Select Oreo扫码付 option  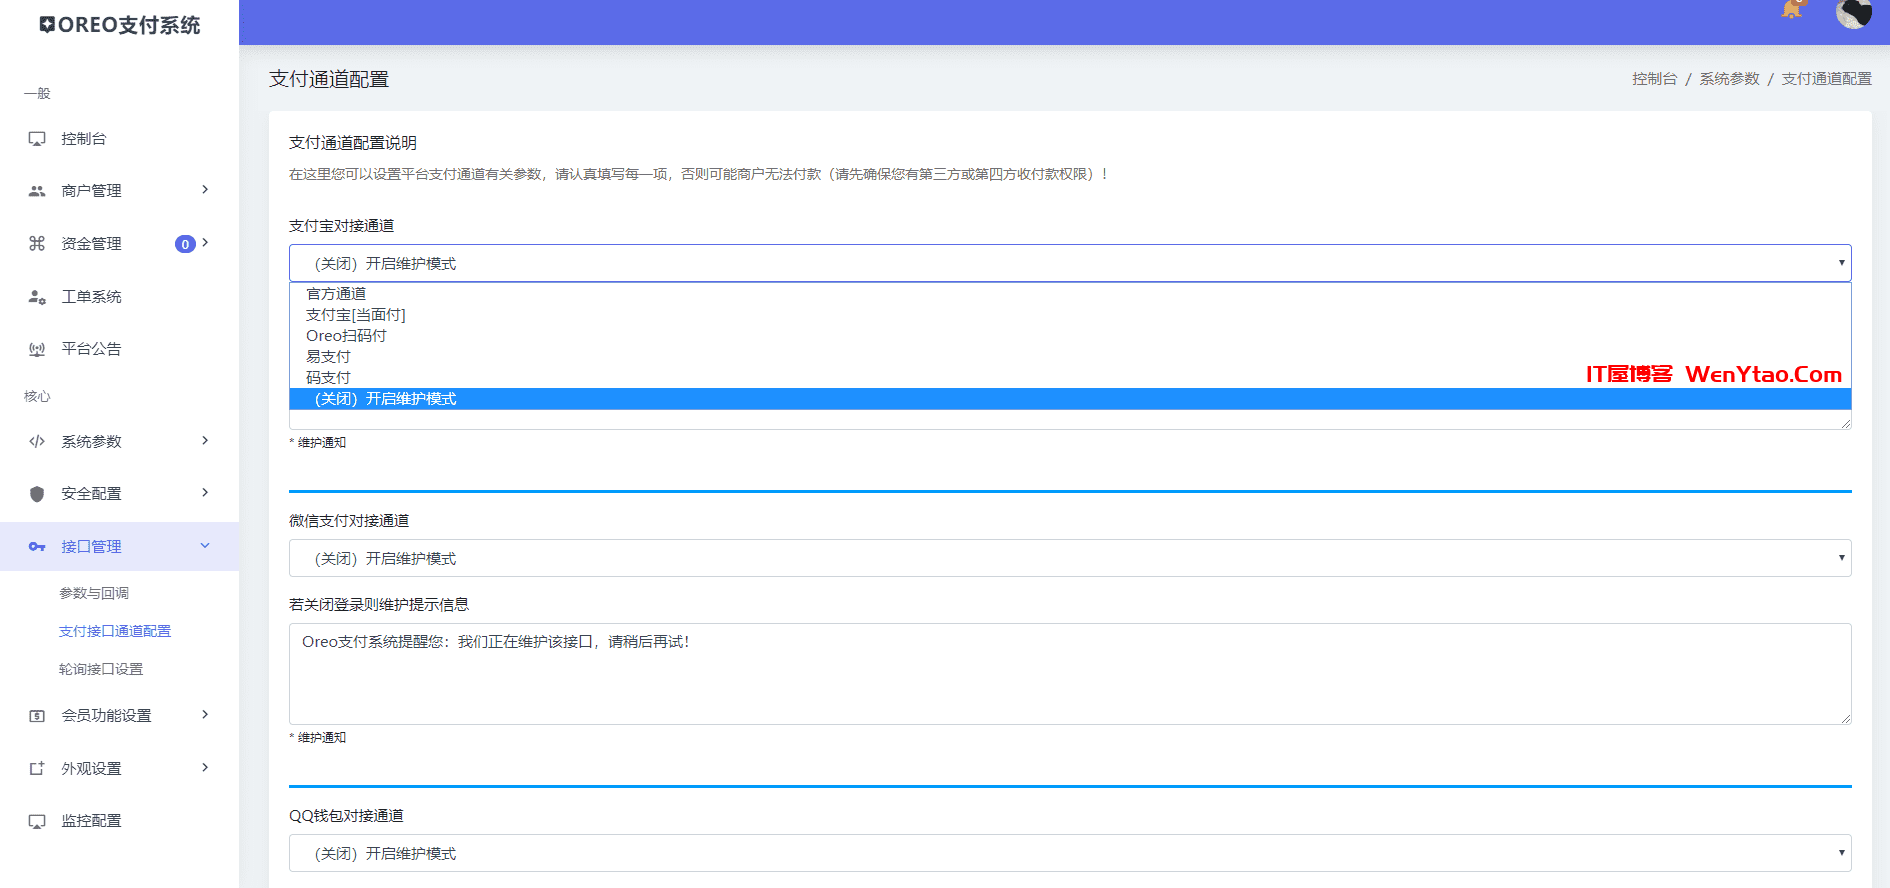pyautogui.click(x=1070, y=335)
